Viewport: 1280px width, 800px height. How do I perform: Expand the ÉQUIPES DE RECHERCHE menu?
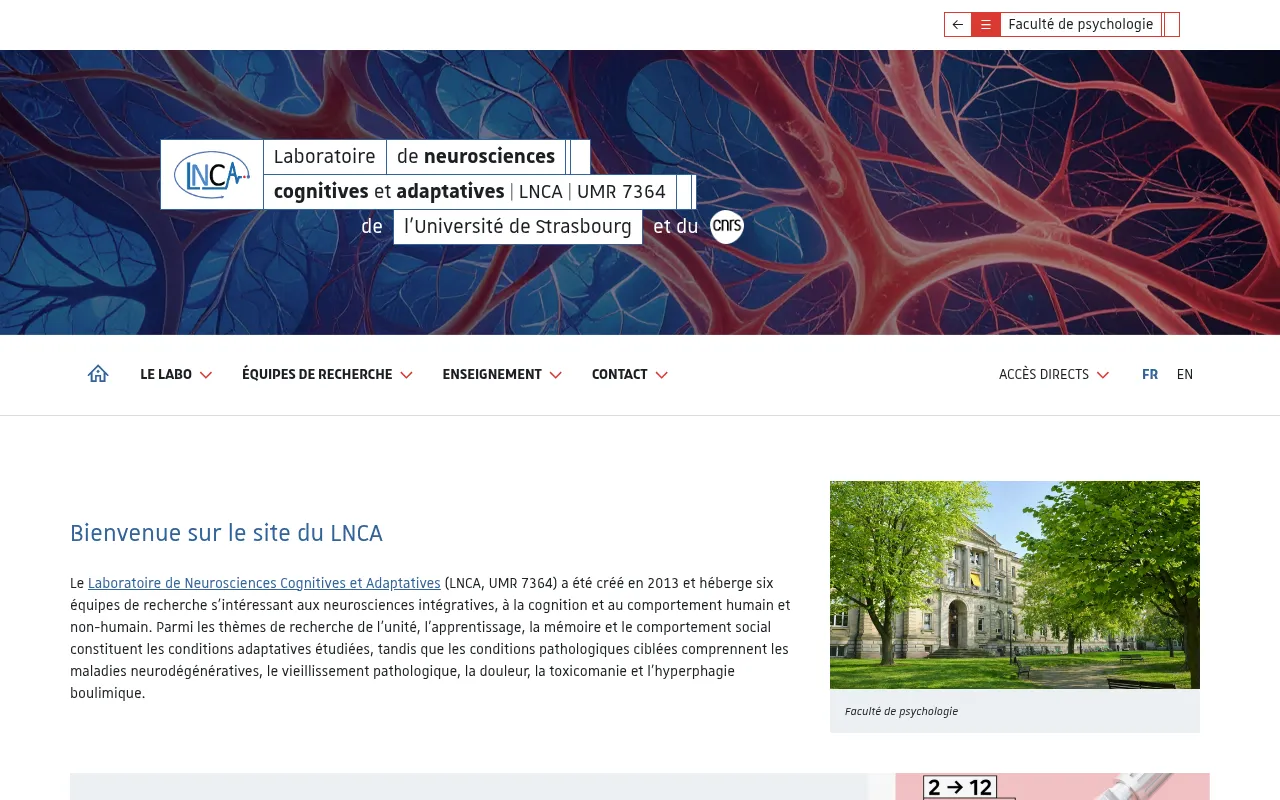(x=327, y=375)
